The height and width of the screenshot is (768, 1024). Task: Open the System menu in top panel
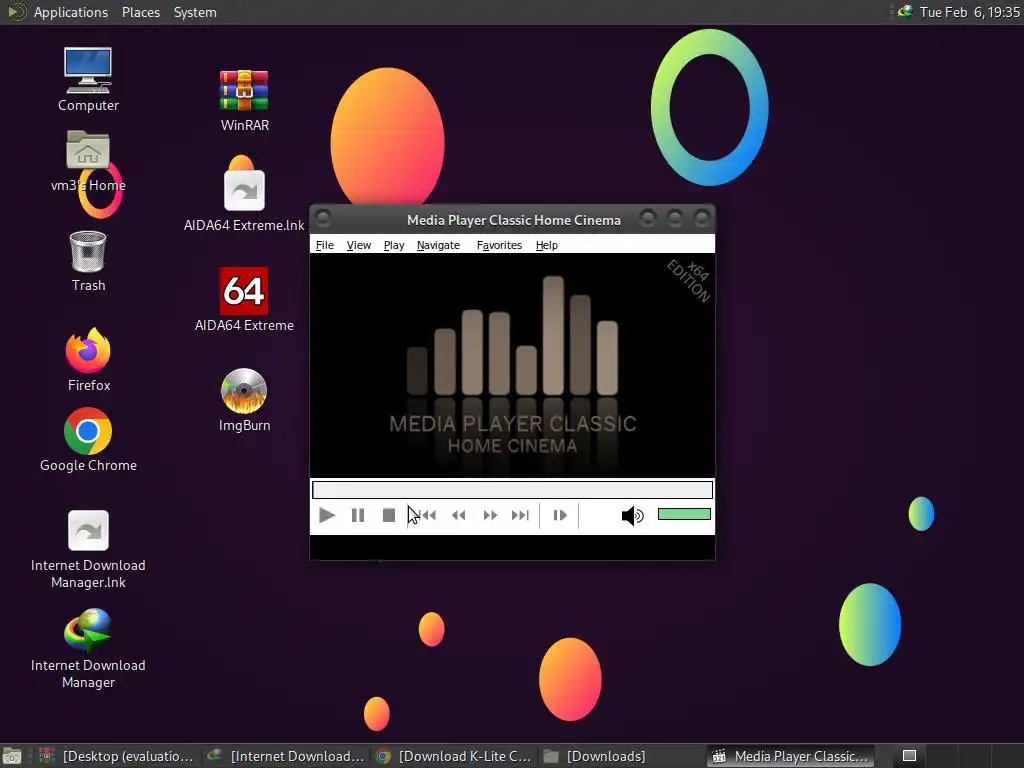[x=195, y=12]
